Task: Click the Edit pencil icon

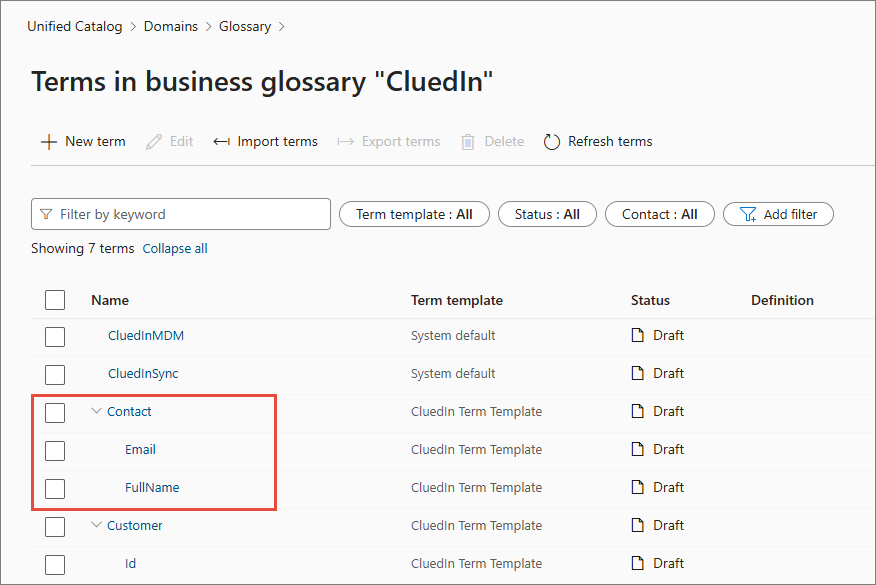Action: (x=154, y=142)
